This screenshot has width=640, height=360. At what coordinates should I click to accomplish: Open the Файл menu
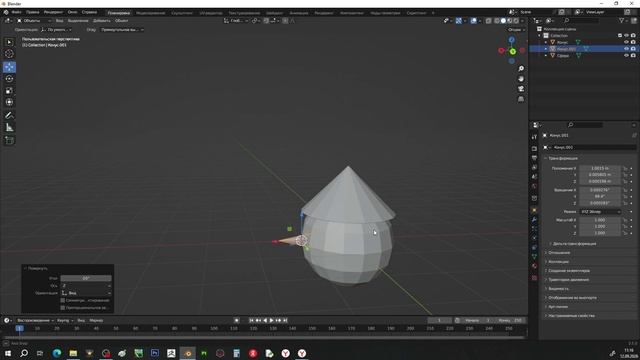[17, 12]
